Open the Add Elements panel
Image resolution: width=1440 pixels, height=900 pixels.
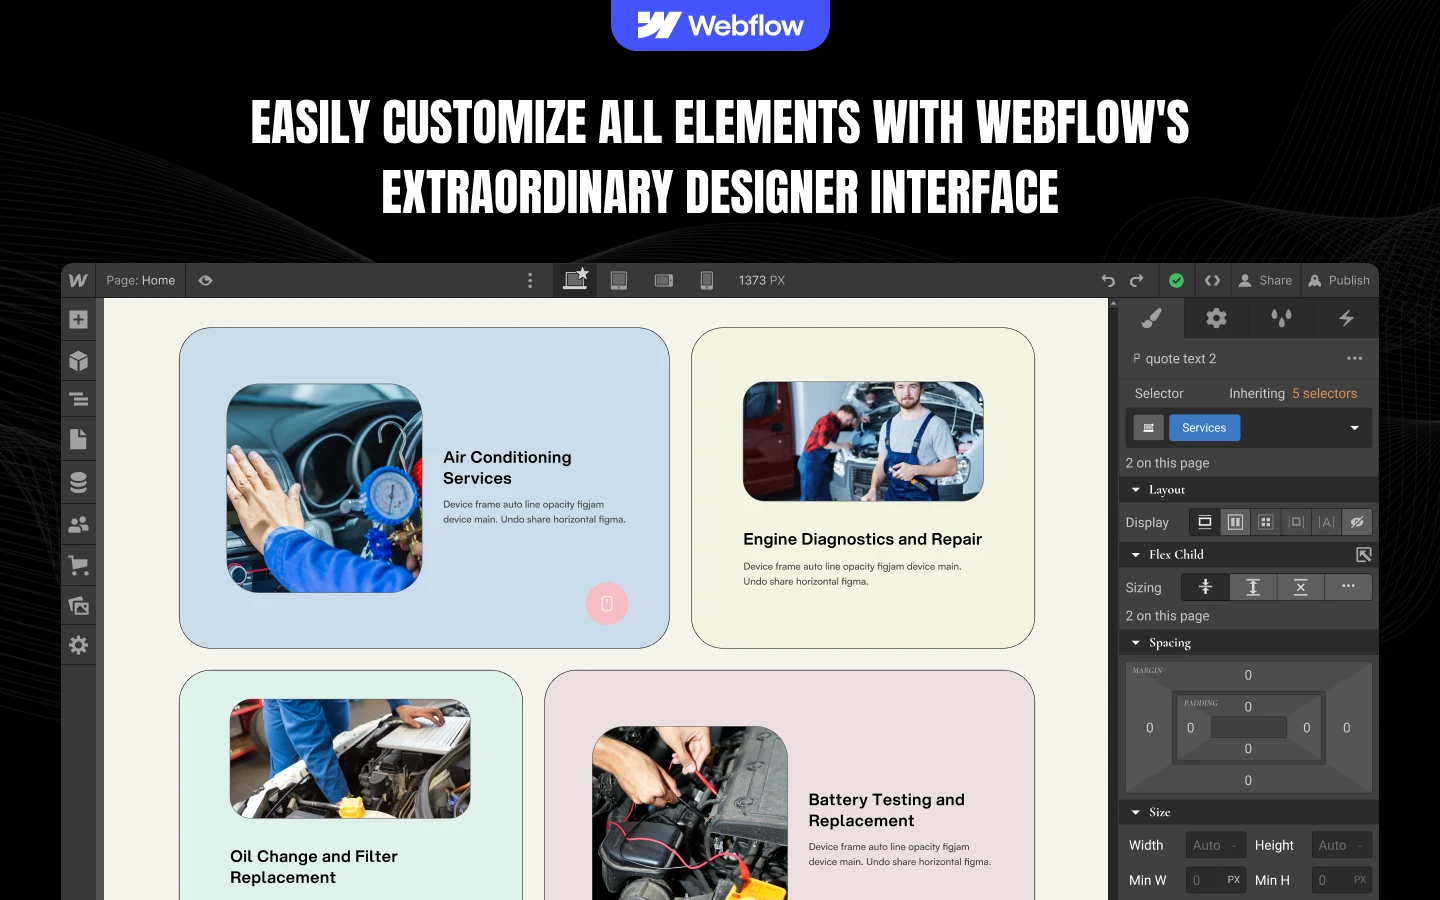point(79,320)
